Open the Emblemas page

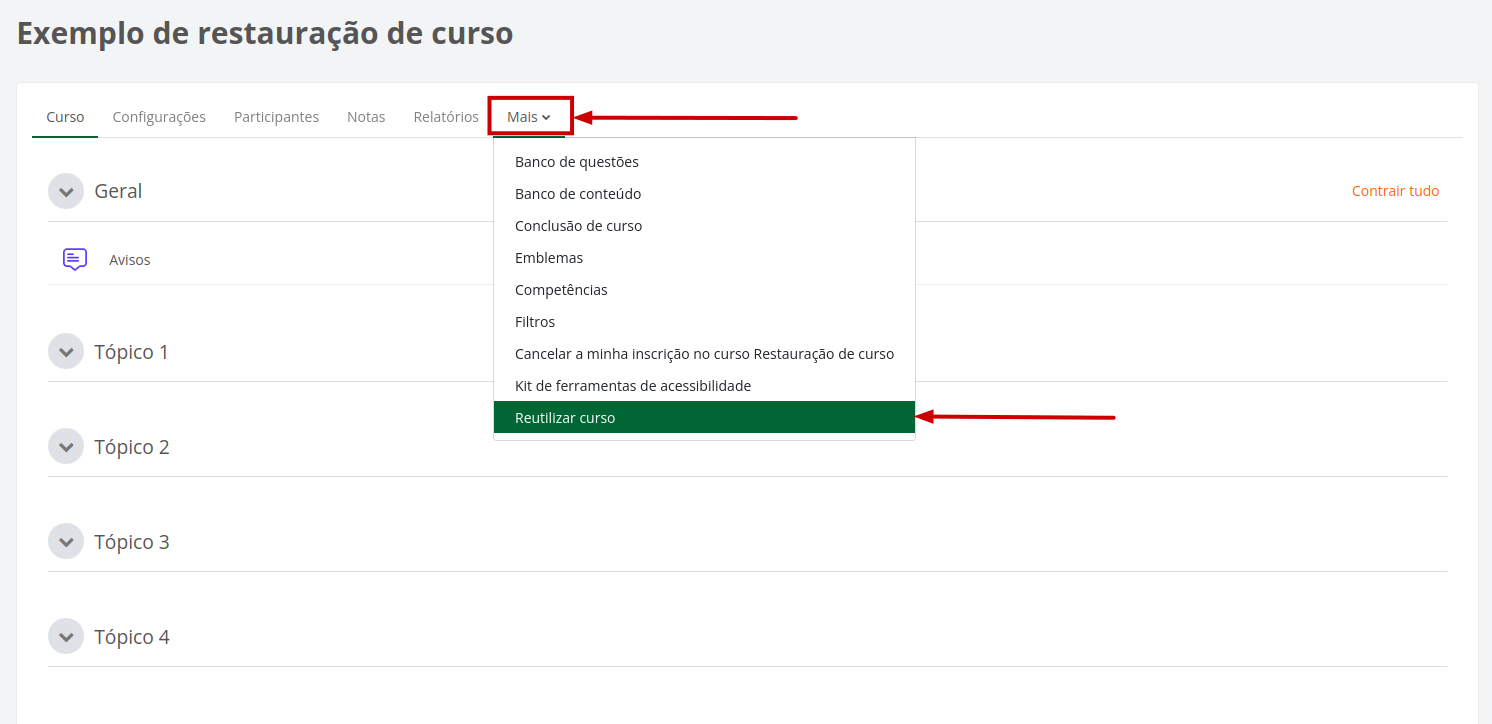click(549, 257)
